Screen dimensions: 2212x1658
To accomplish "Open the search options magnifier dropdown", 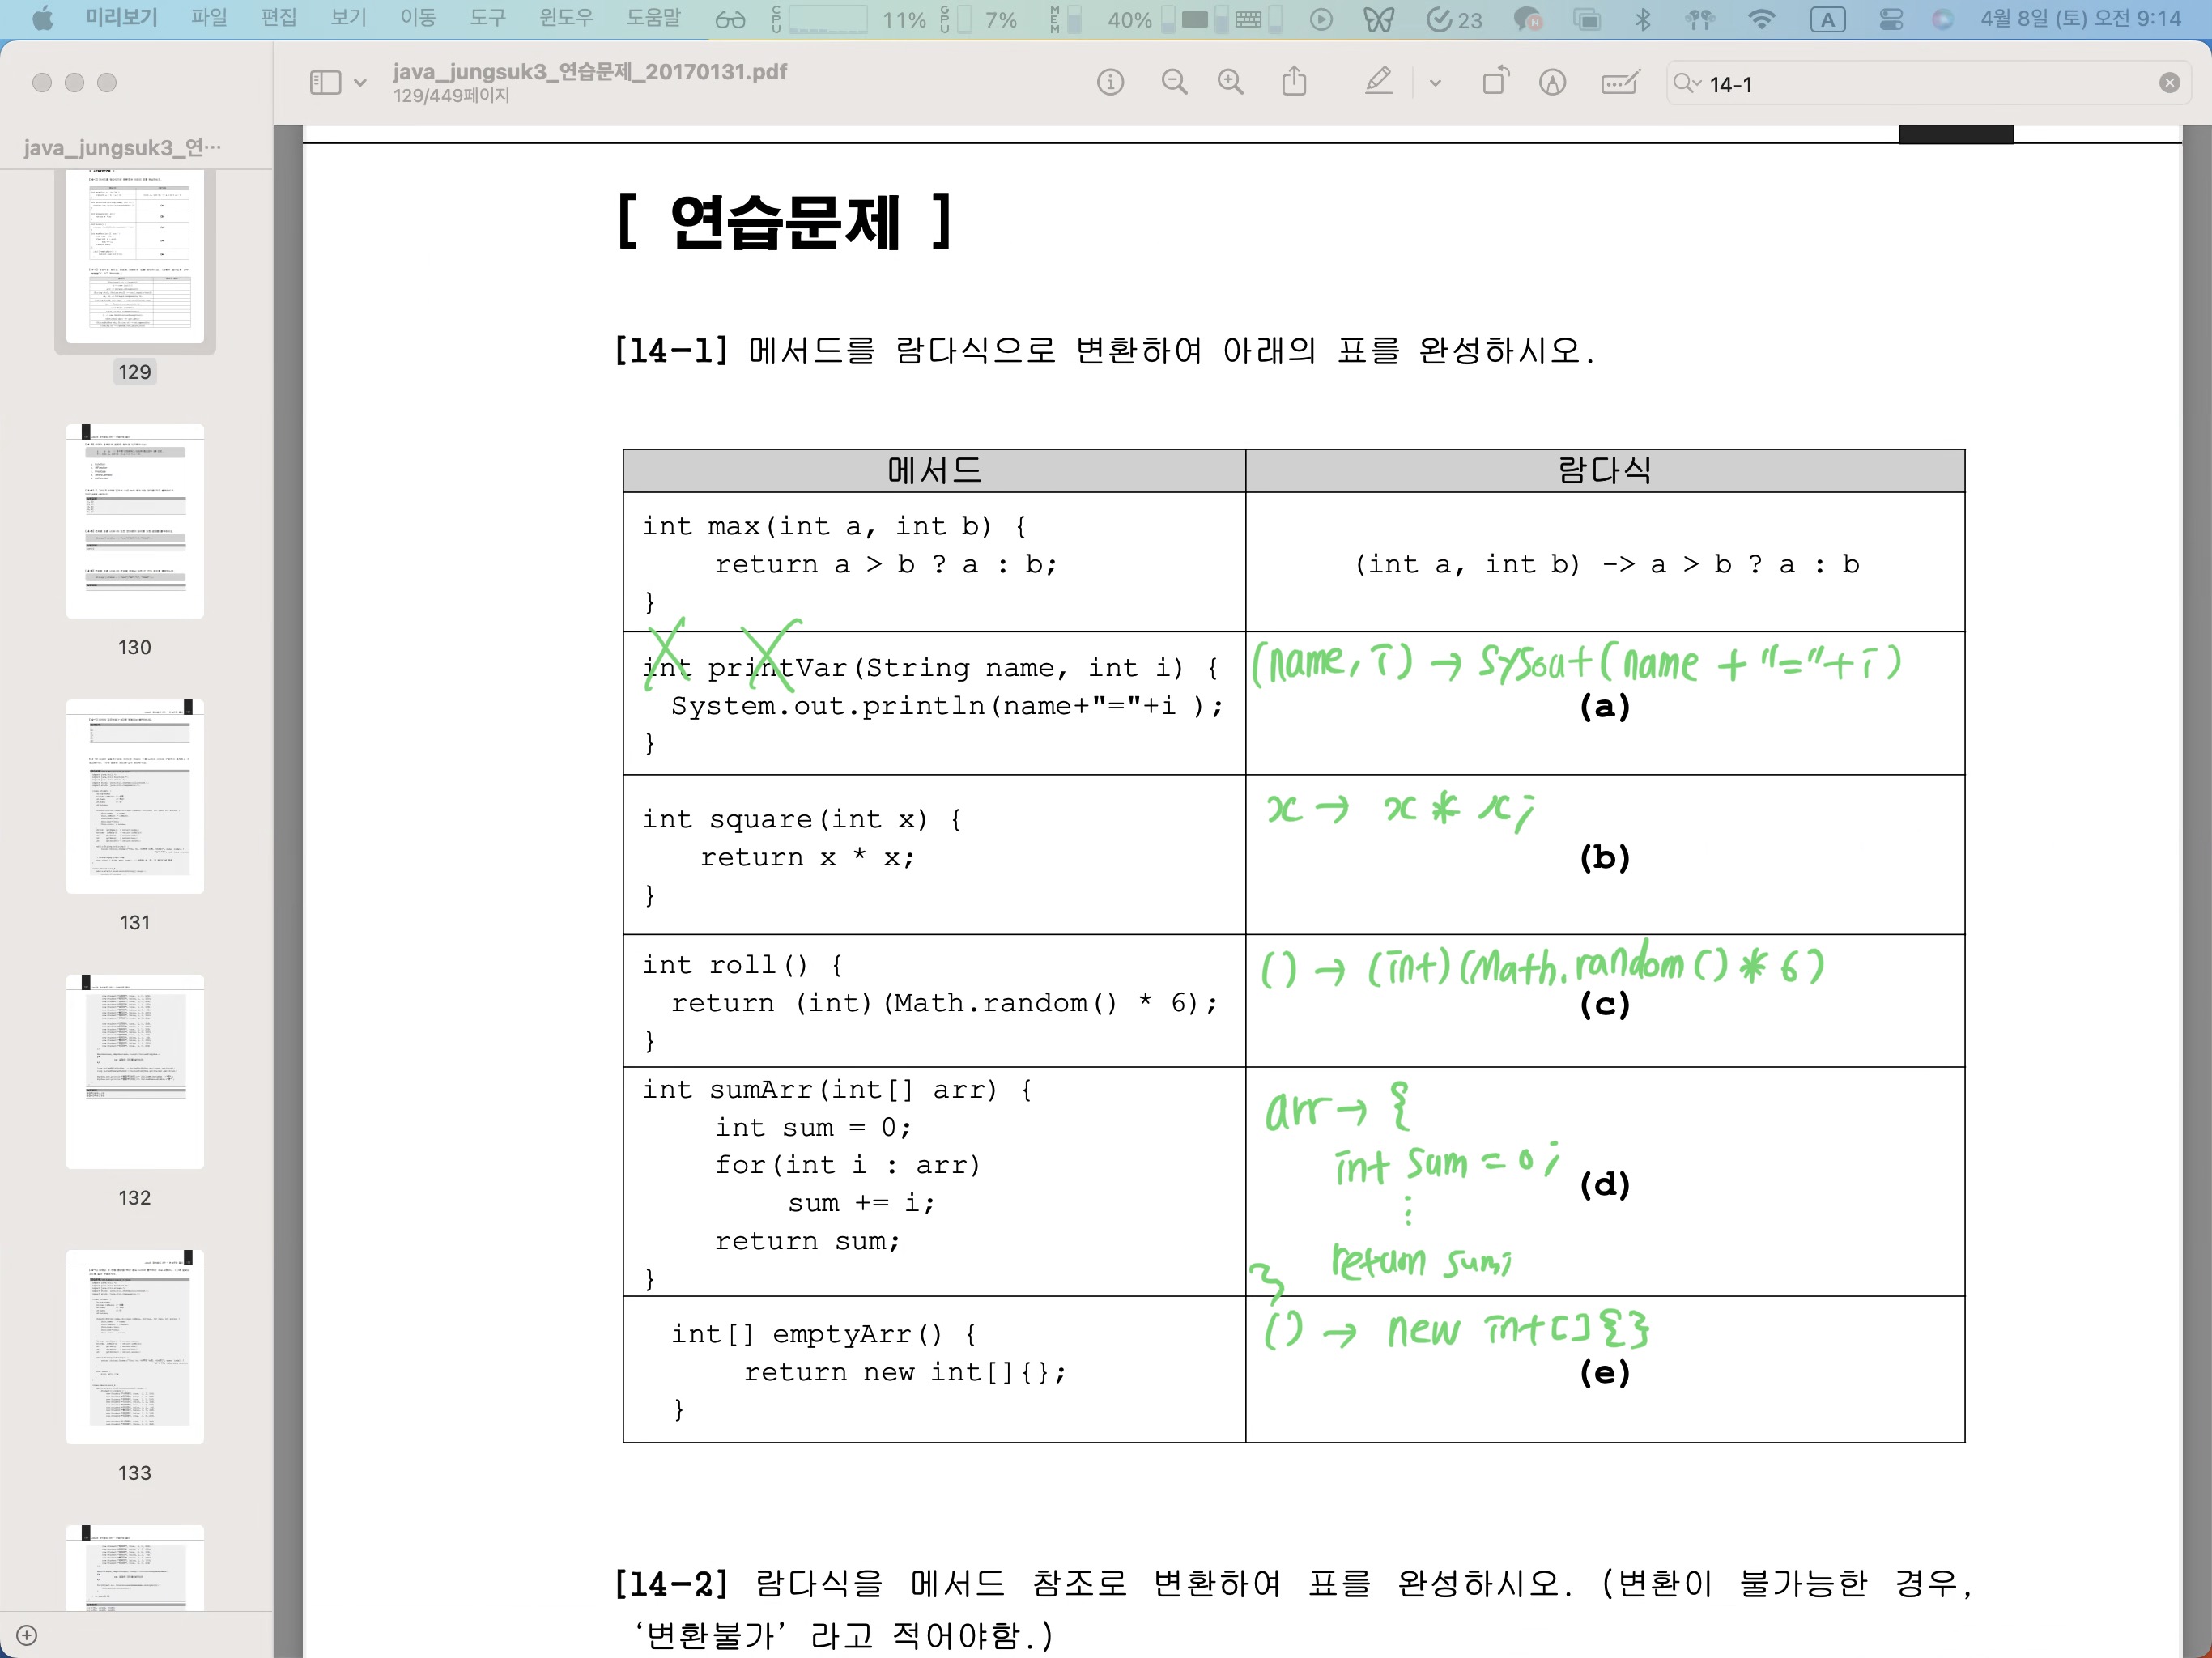I will (x=1687, y=83).
